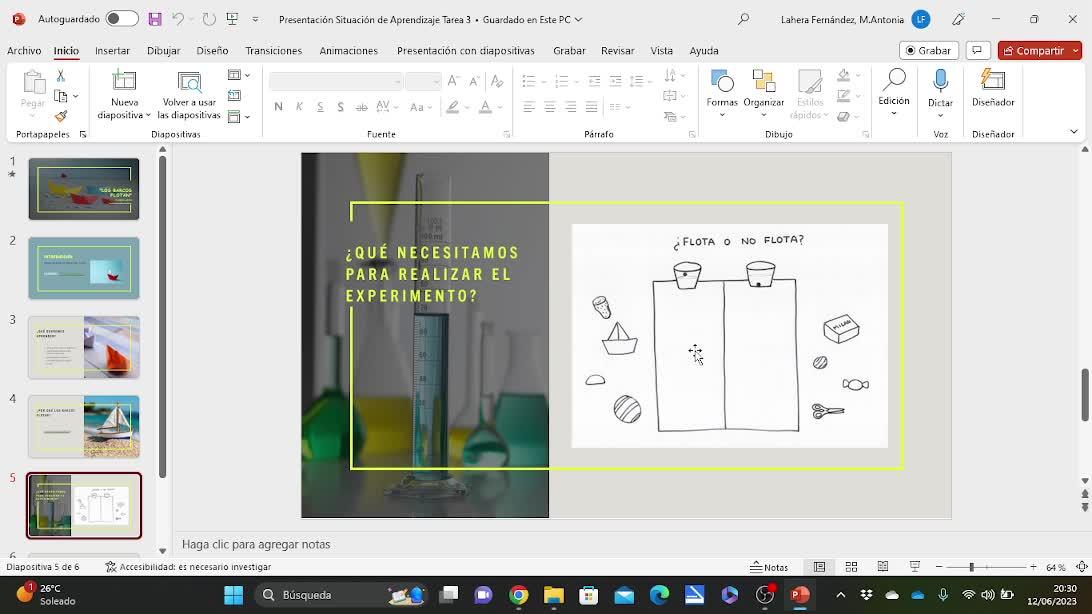
Task: Click the Cut scissors icon
Action: click(61, 76)
